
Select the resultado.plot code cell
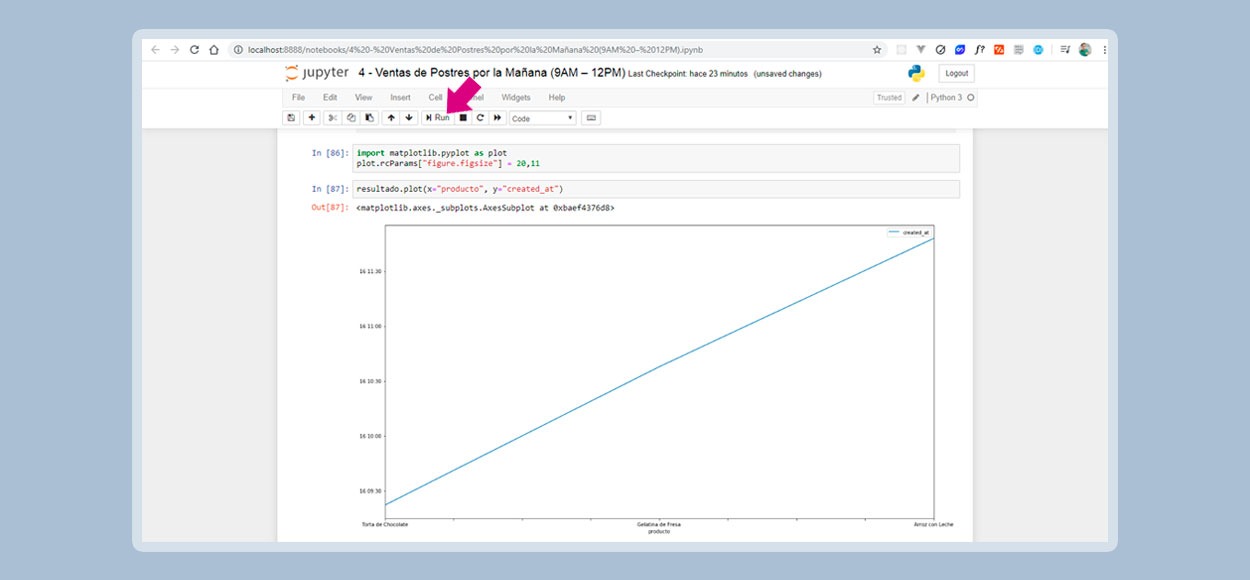(657, 189)
